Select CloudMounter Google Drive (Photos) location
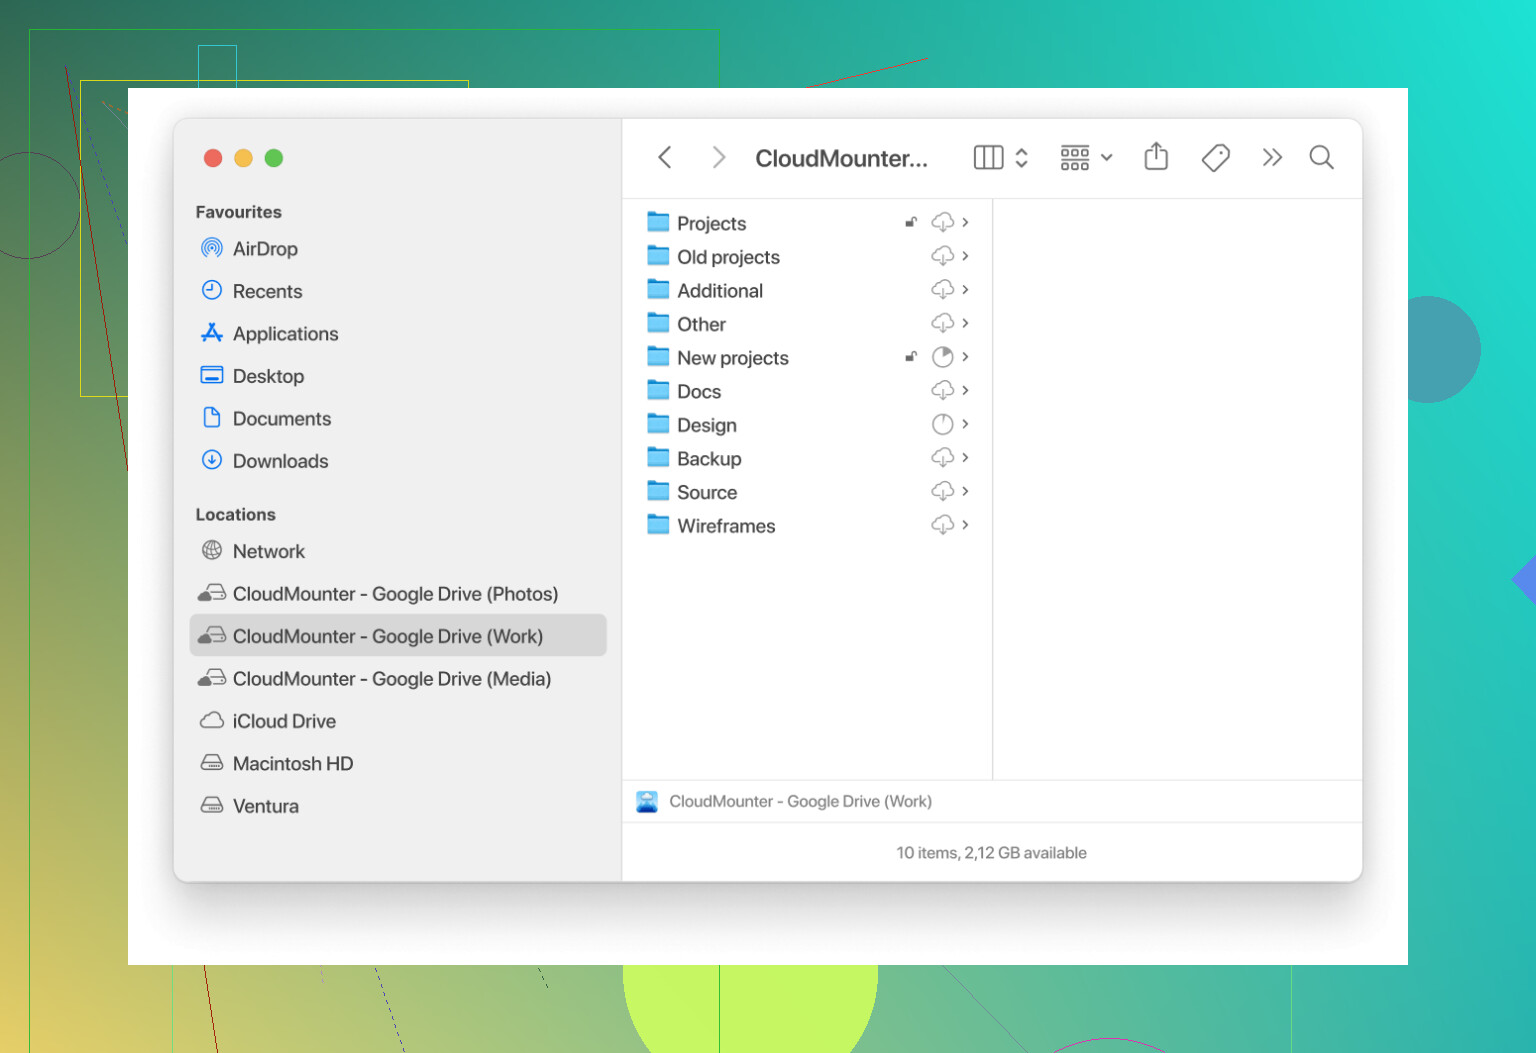 [x=395, y=594]
